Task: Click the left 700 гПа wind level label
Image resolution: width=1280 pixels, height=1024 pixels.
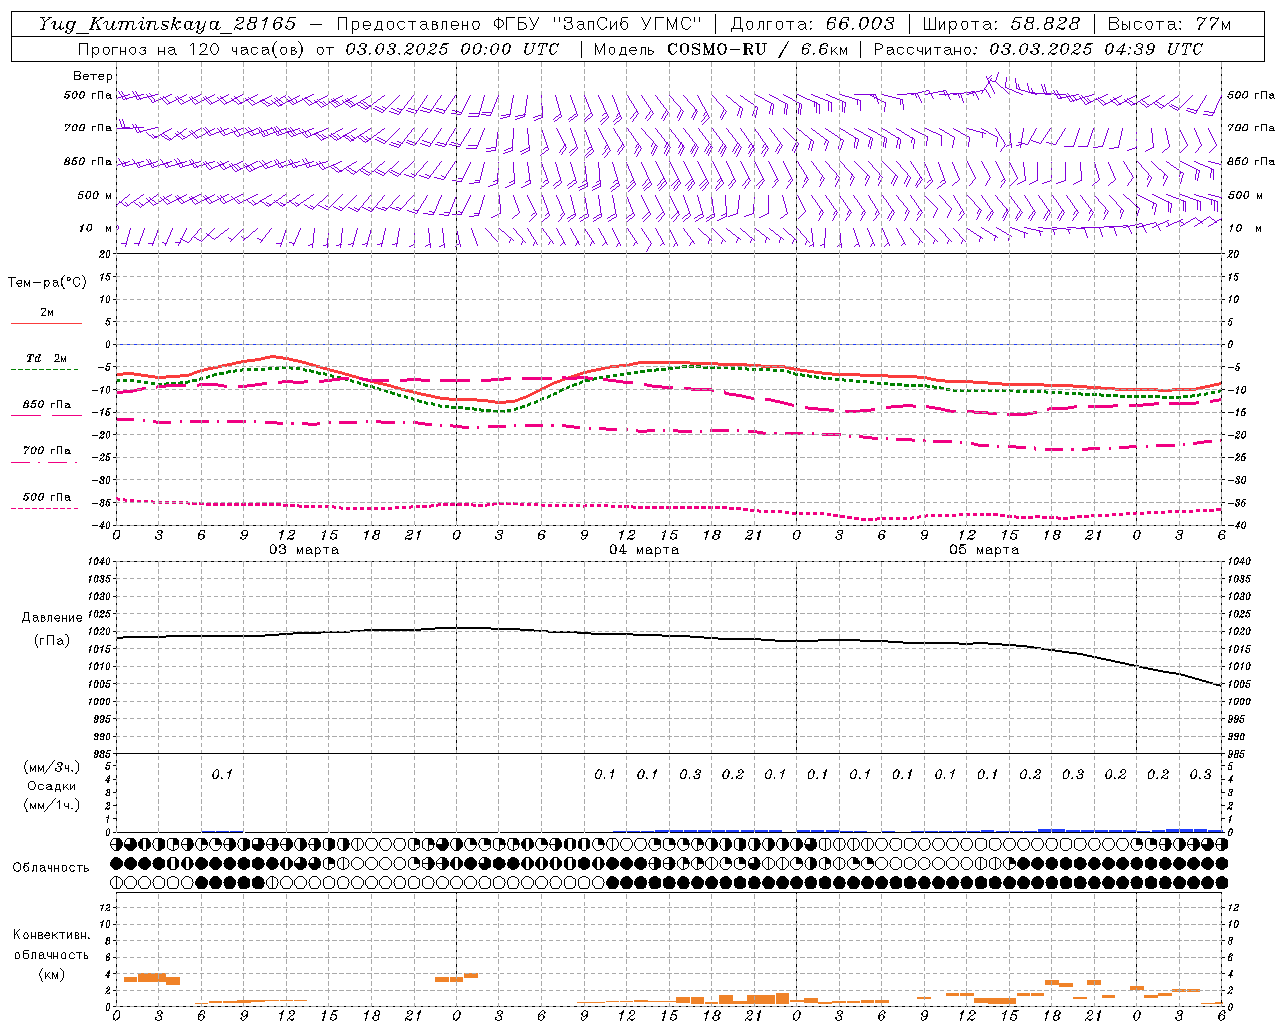Action: [x=88, y=128]
